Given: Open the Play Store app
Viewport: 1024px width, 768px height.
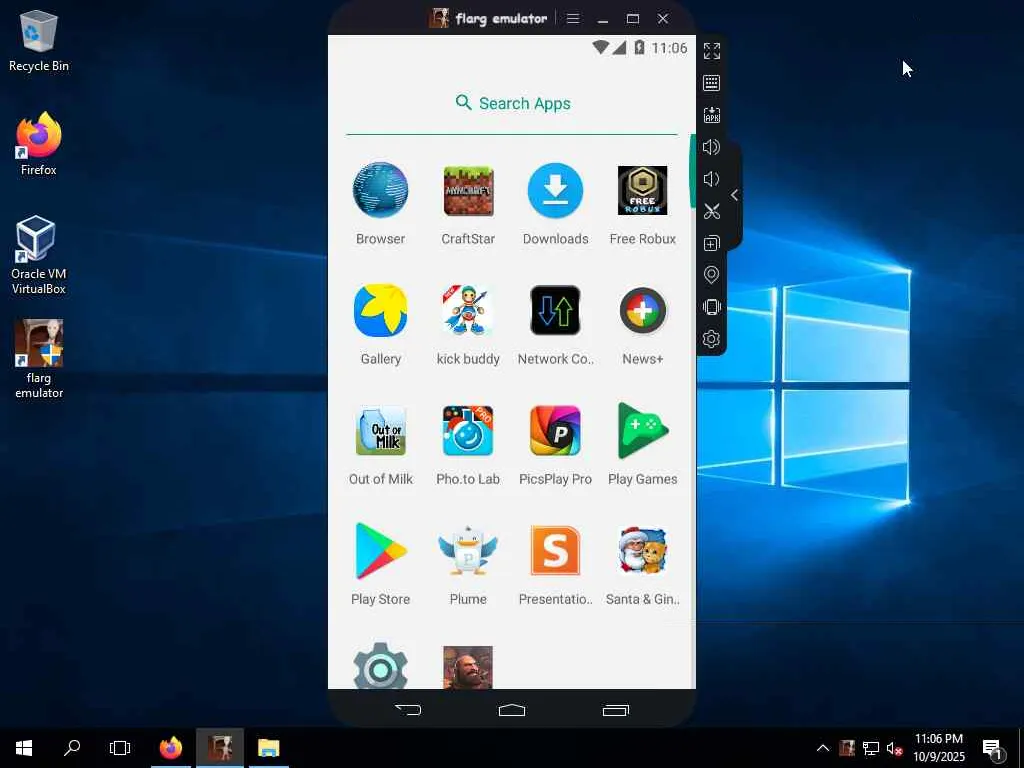Looking at the screenshot, I should 381,551.
